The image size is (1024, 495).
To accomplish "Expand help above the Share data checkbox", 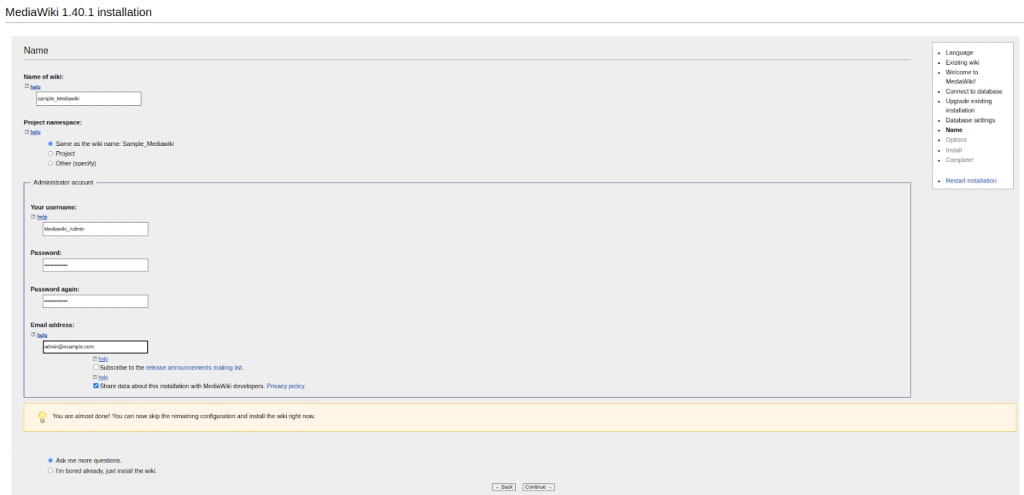I will point(103,377).
